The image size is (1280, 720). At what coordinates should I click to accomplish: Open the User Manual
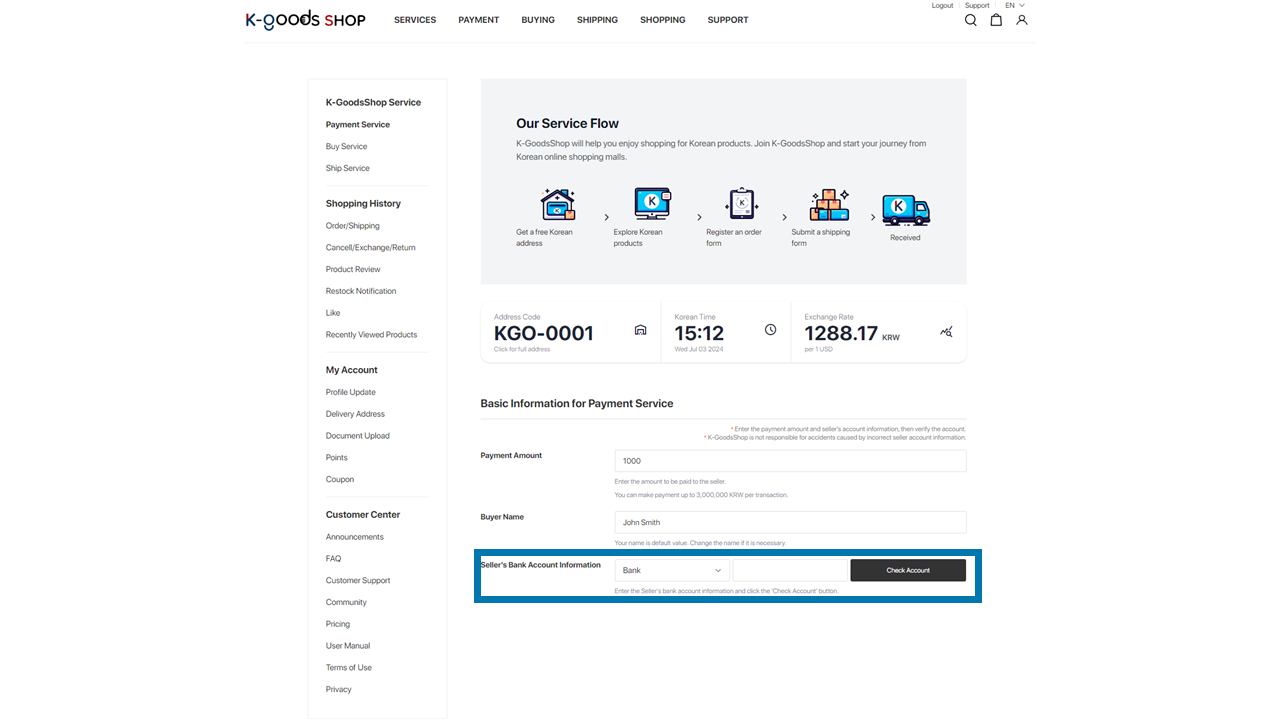(348, 646)
